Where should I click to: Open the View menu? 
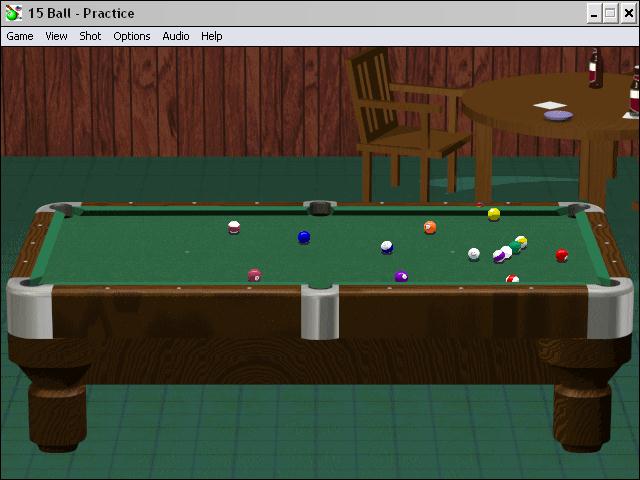click(x=56, y=36)
